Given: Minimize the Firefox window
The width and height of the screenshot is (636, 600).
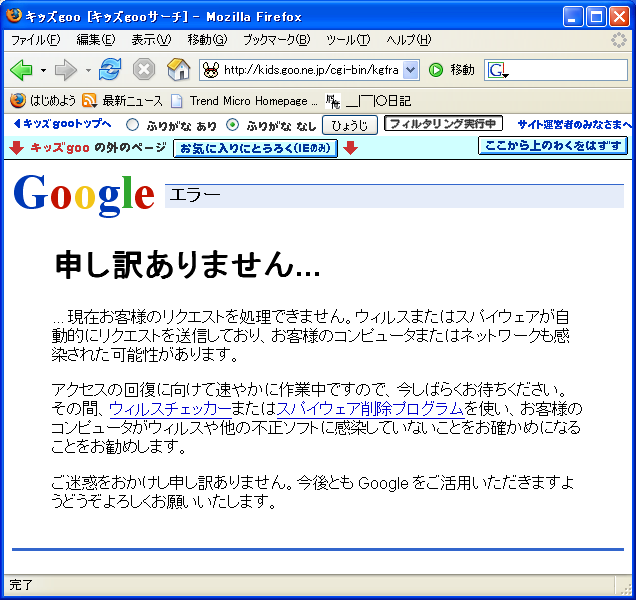Looking at the screenshot, I should click(573, 17).
